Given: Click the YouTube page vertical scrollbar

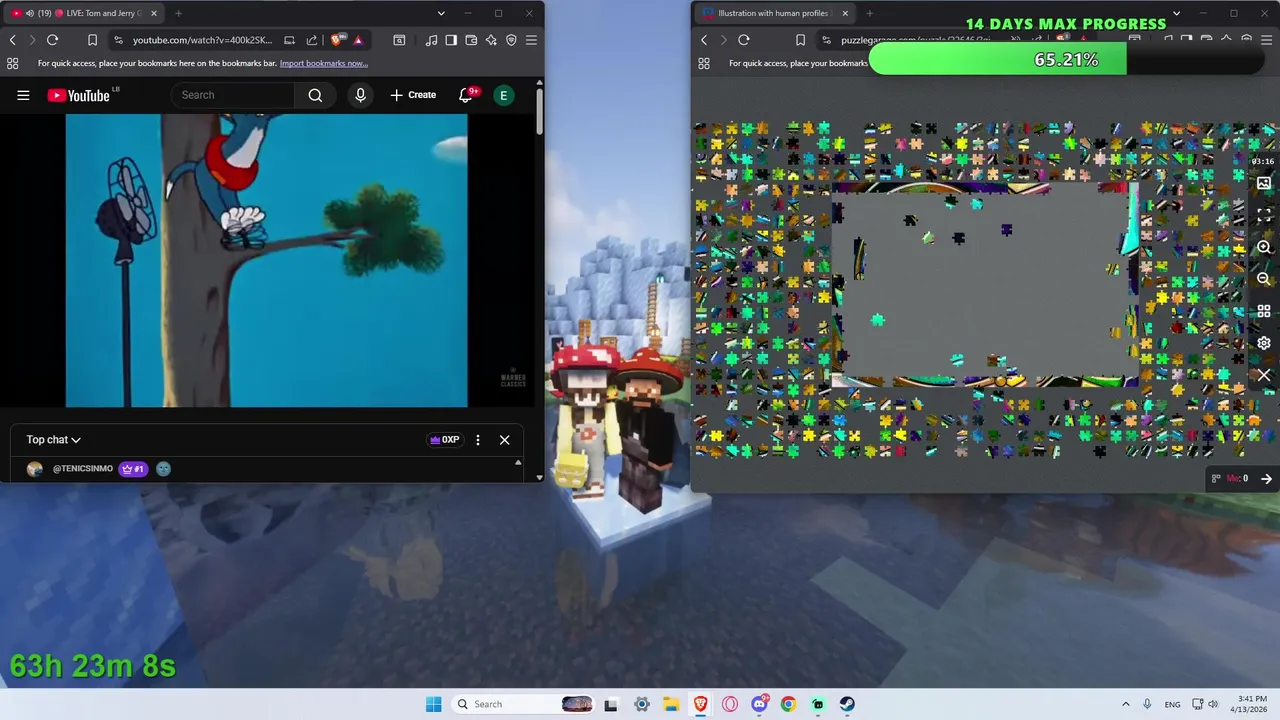Looking at the screenshot, I should pyautogui.click(x=539, y=113).
